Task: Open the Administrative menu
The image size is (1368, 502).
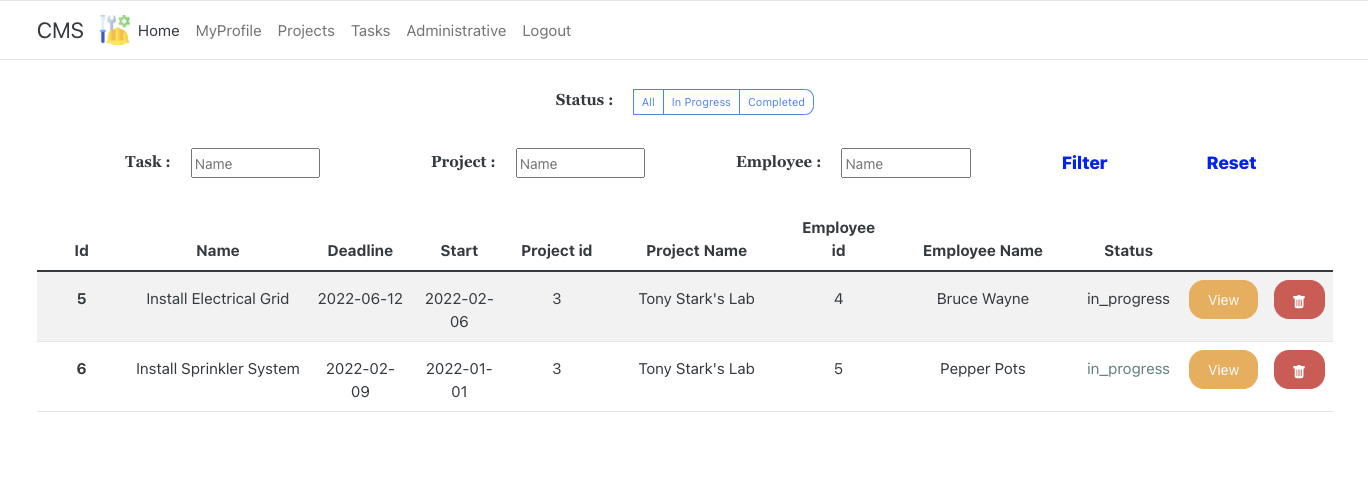Action: (456, 31)
